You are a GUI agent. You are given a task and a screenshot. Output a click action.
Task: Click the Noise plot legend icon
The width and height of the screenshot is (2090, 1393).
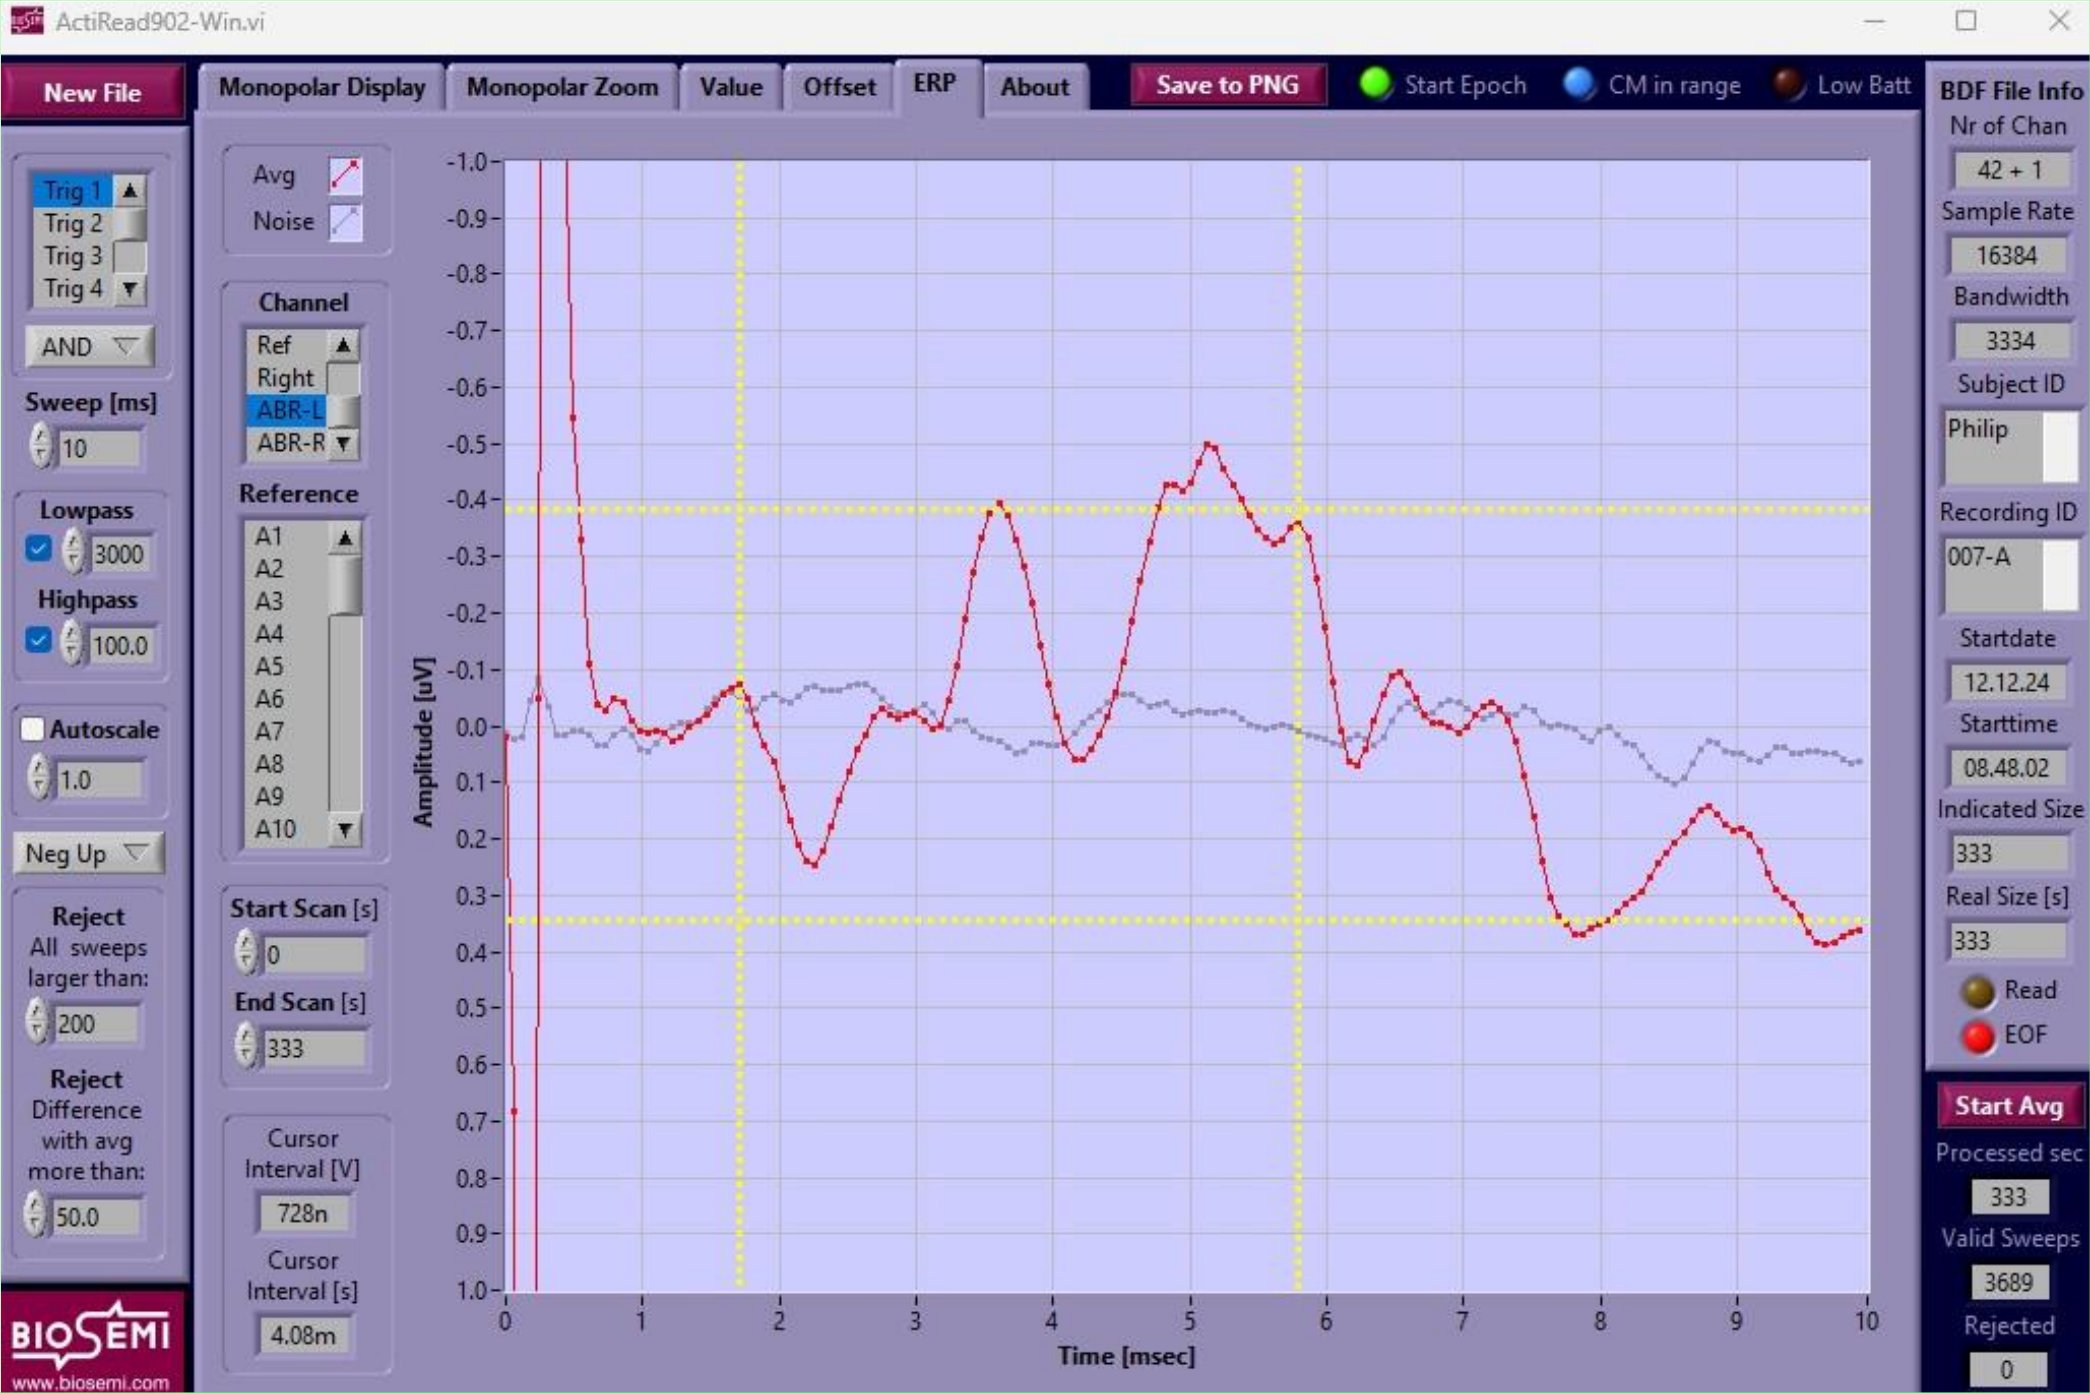coord(345,222)
